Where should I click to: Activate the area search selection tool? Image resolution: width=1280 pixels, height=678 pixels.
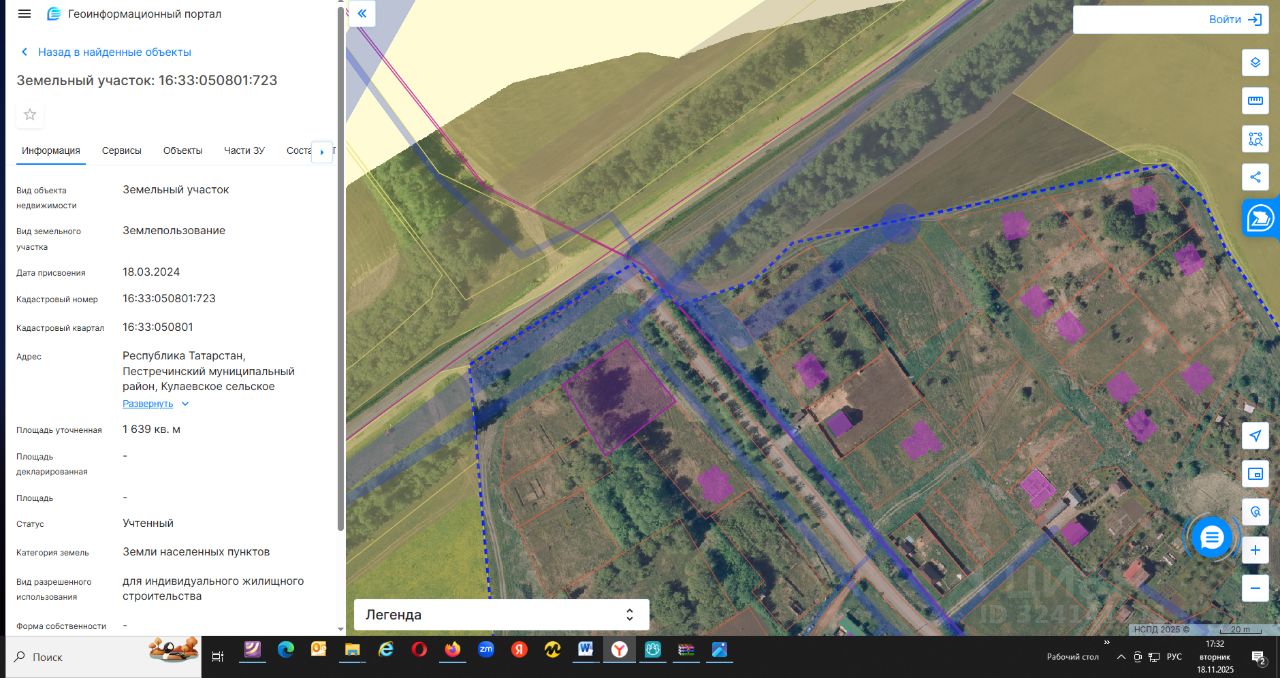coord(1255,139)
